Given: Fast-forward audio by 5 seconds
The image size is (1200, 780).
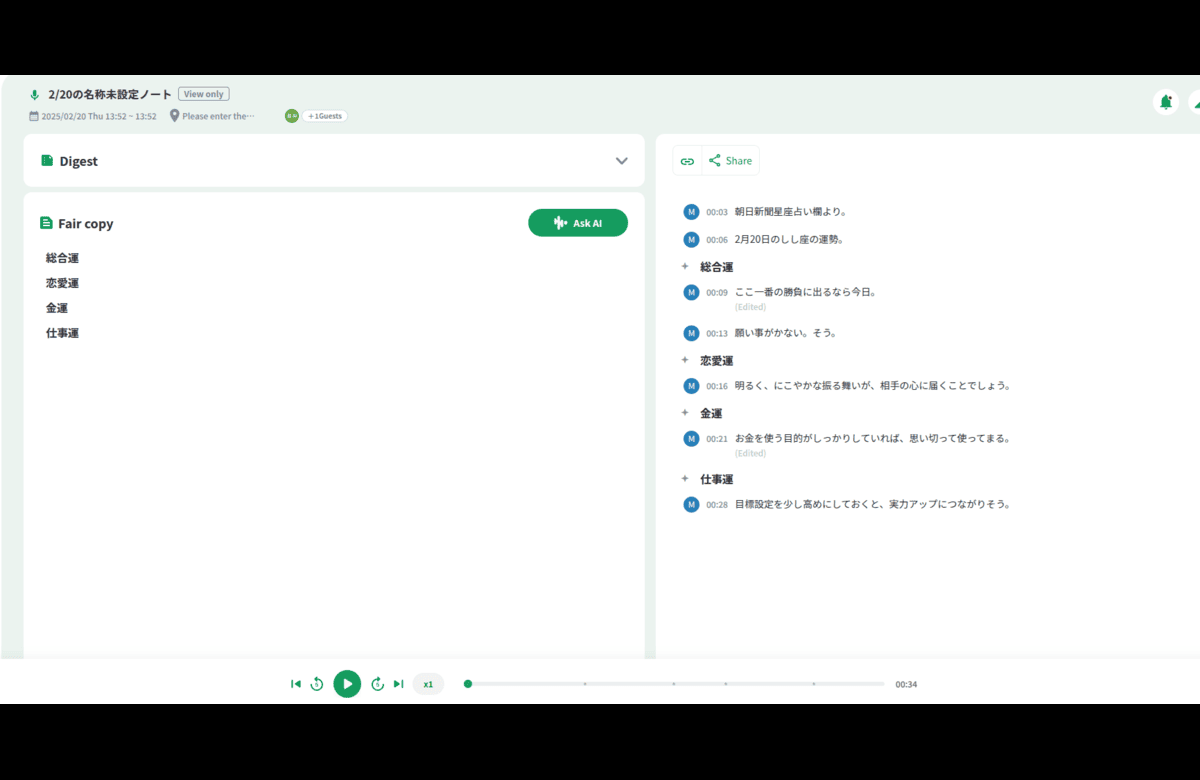Looking at the screenshot, I should coord(377,684).
